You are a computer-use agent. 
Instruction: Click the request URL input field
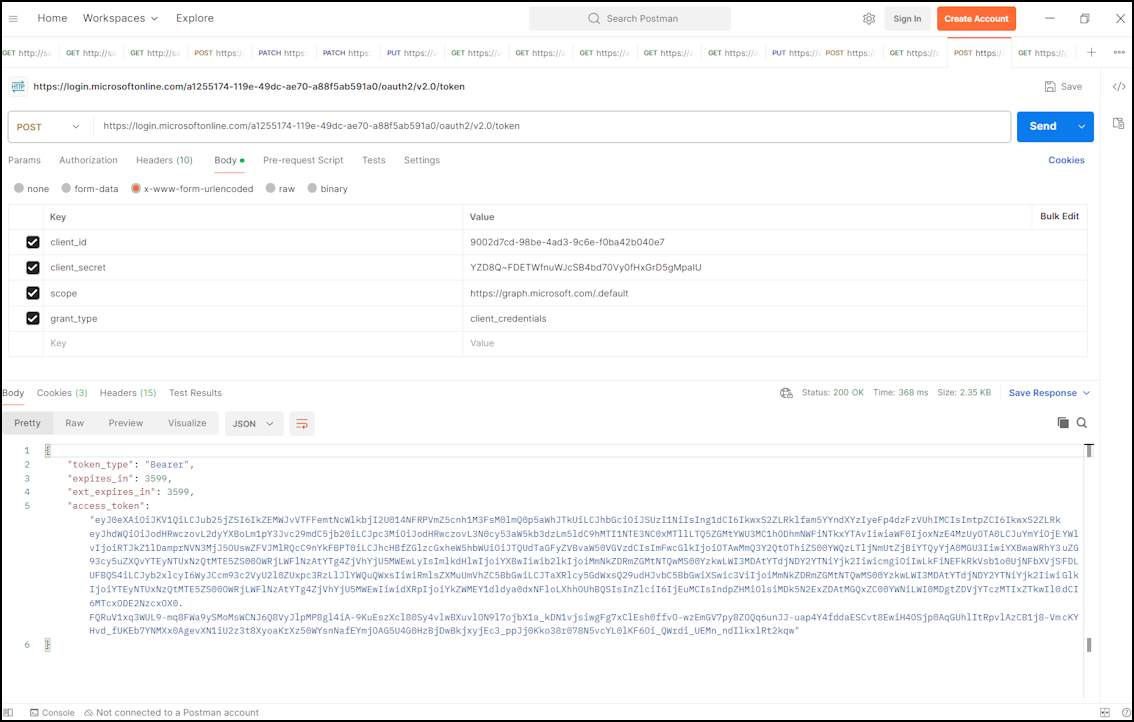pyautogui.click(x=552, y=127)
